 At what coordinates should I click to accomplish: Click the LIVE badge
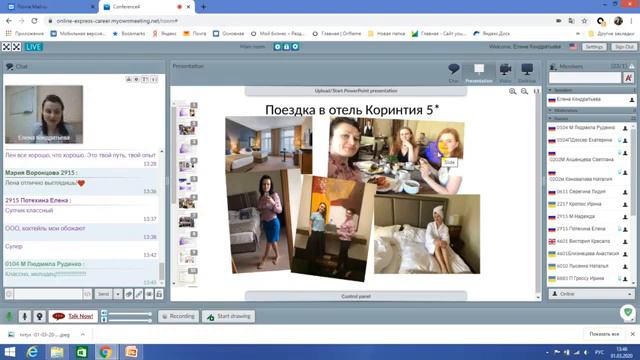point(33,47)
